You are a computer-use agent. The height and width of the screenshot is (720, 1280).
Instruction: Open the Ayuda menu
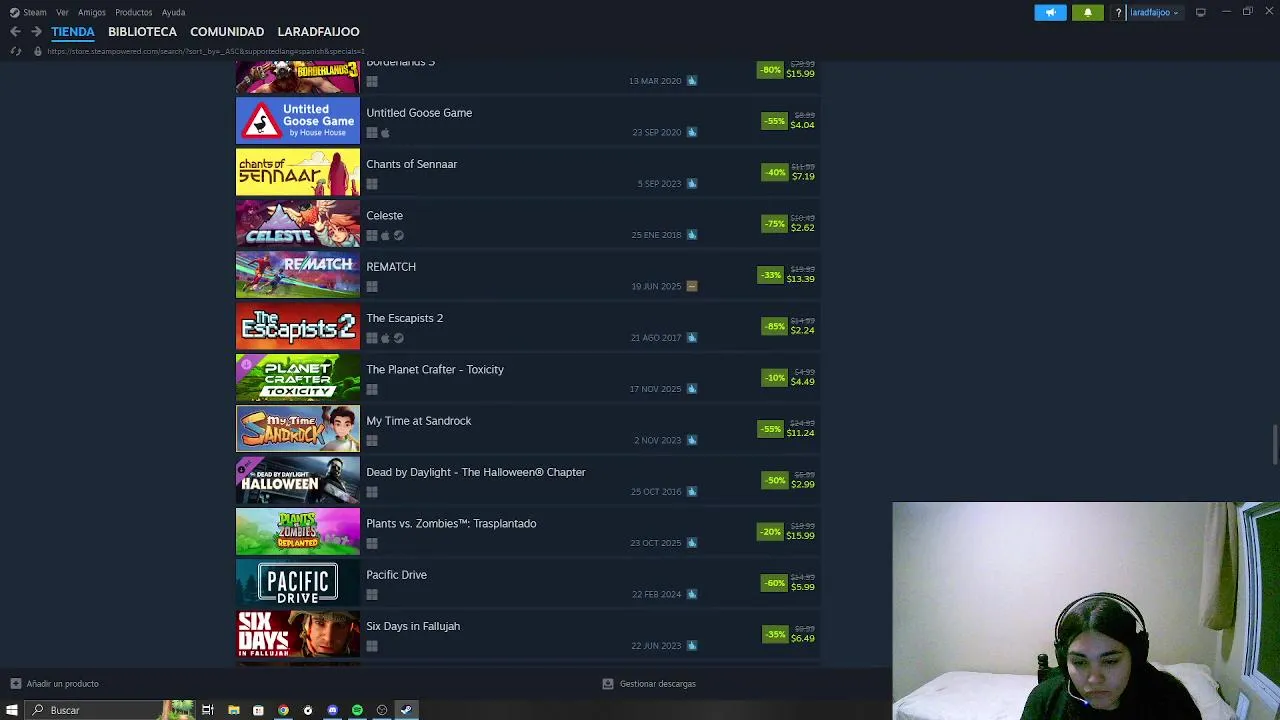click(173, 12)
